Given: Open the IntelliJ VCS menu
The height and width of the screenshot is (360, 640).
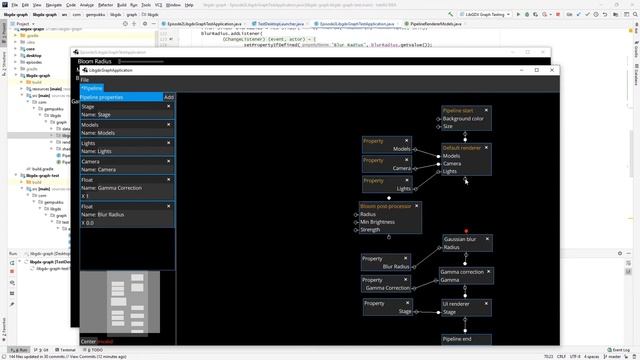Looking at the screenshot, I should [158, 5].
